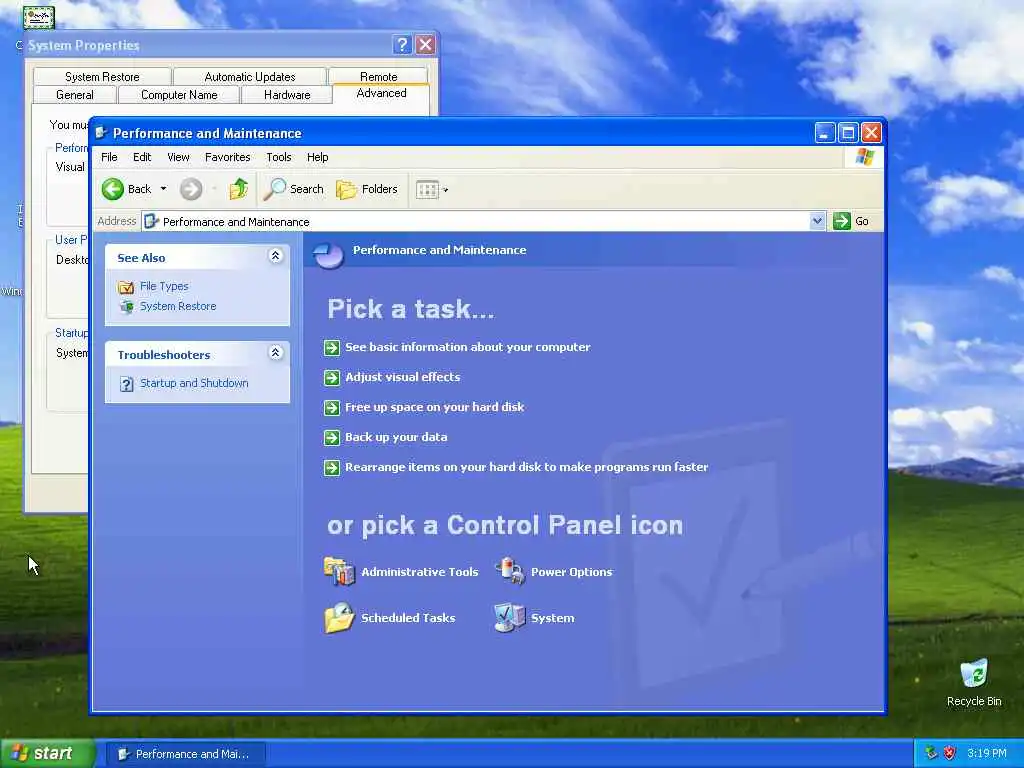Open the Favorites menu
The width and height of the screenshot is (1024, 768).
(x=227, y=157)
